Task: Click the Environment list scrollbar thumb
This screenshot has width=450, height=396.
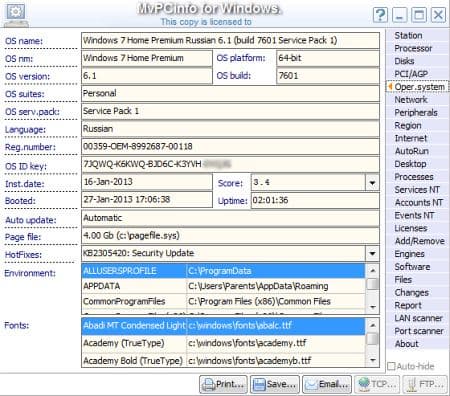Action: (373, 284)
